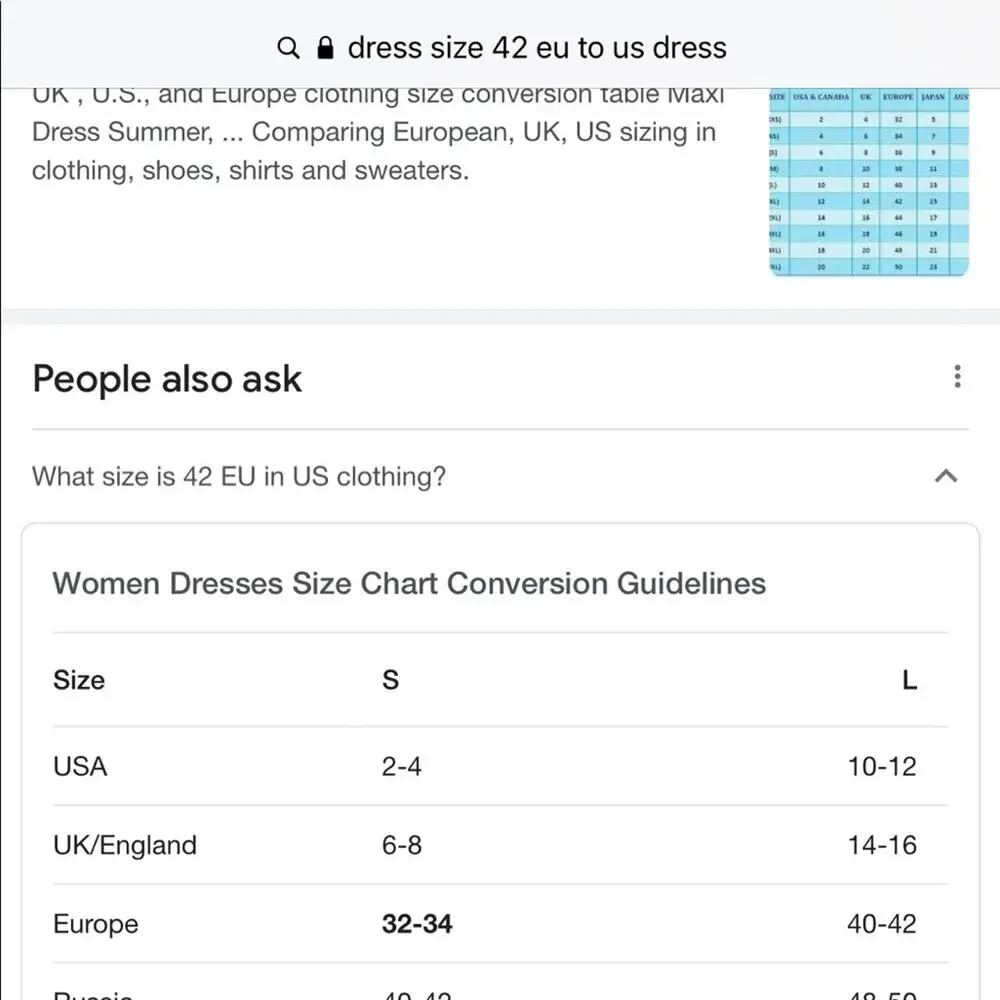Tap the padlock security icon
The height and width of the screenshot is (1000, 1000).
point(325,48)
